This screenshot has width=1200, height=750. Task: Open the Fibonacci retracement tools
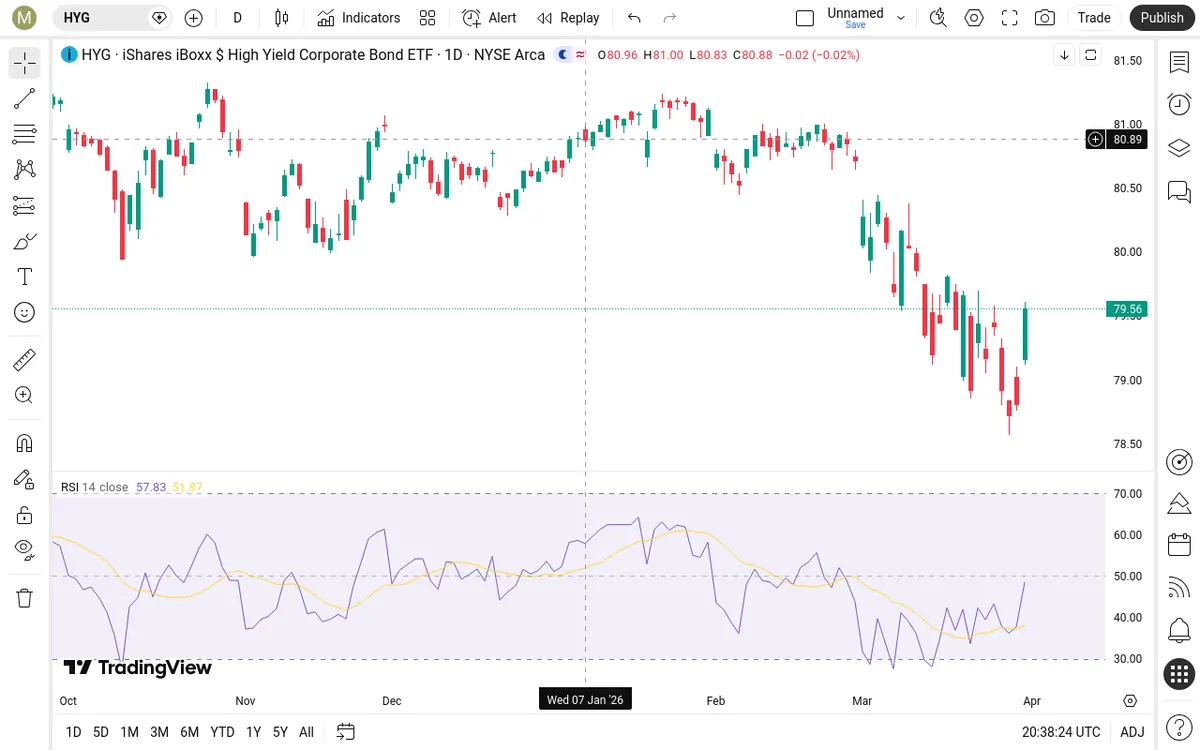click(25, 134)
